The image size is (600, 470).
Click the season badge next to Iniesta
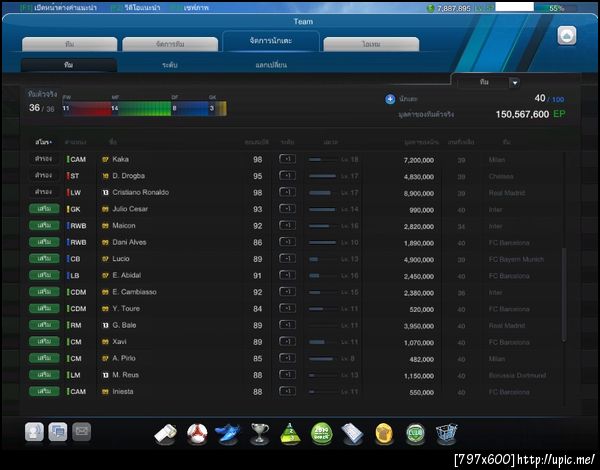point(105,392)
